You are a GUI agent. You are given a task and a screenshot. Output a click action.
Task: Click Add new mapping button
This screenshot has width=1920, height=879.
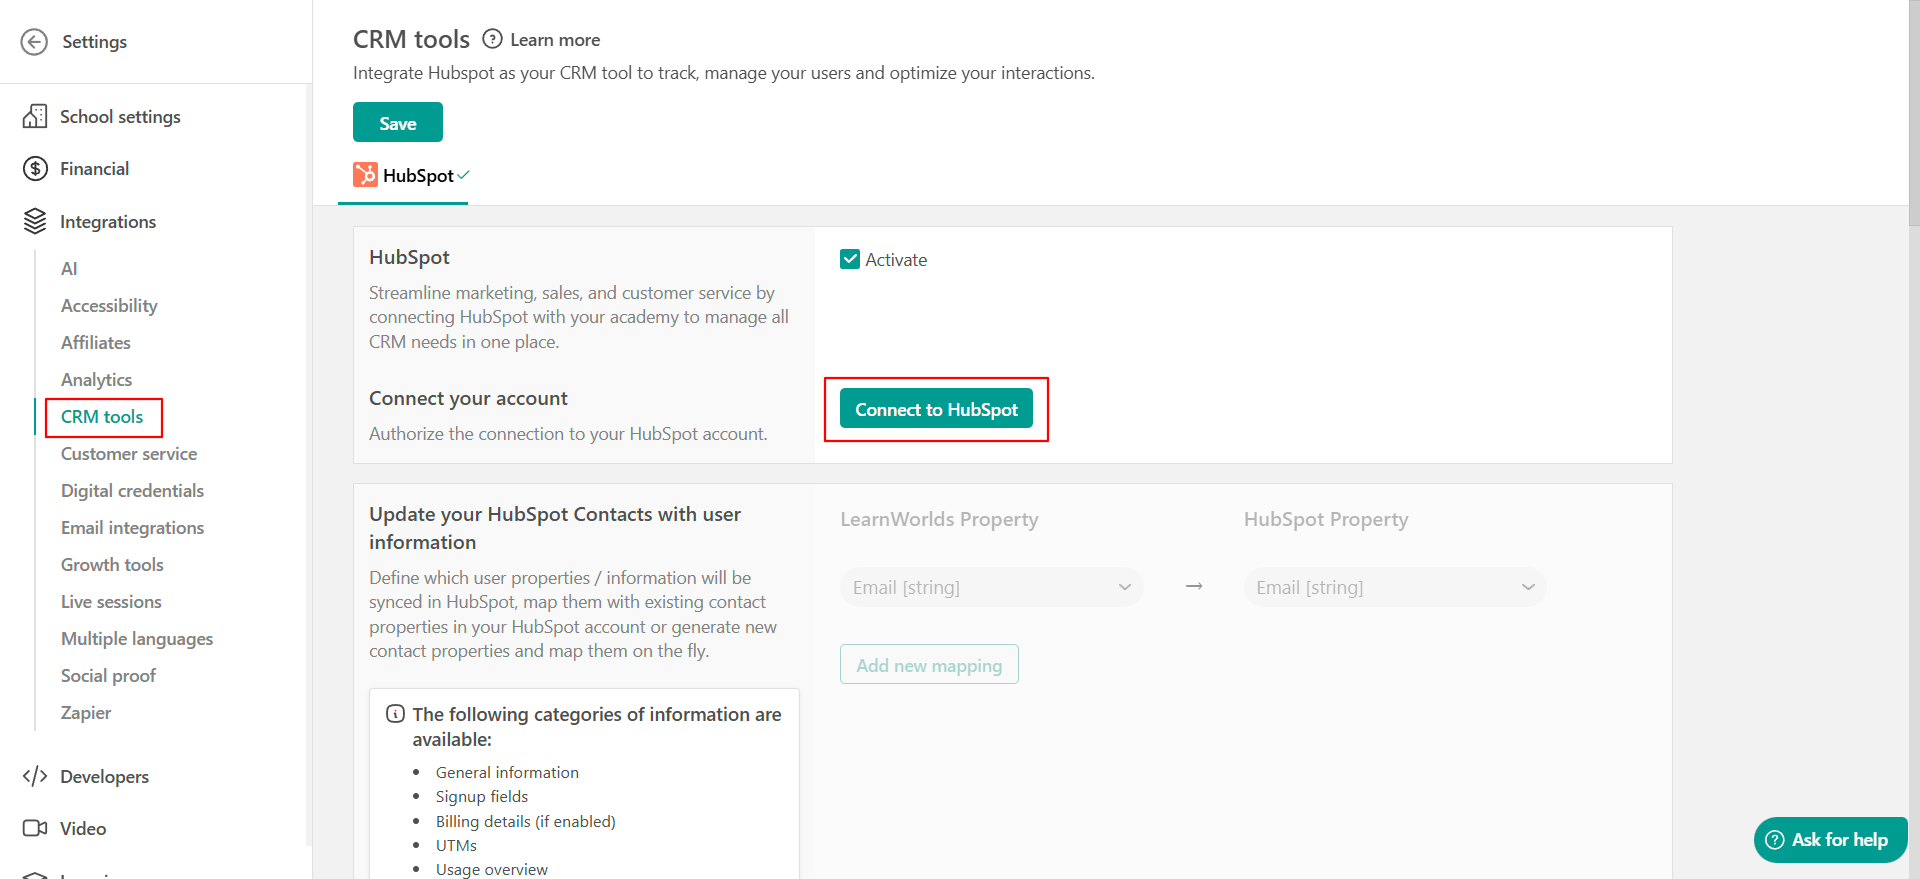pyautogui.click(x=929, y=665)
